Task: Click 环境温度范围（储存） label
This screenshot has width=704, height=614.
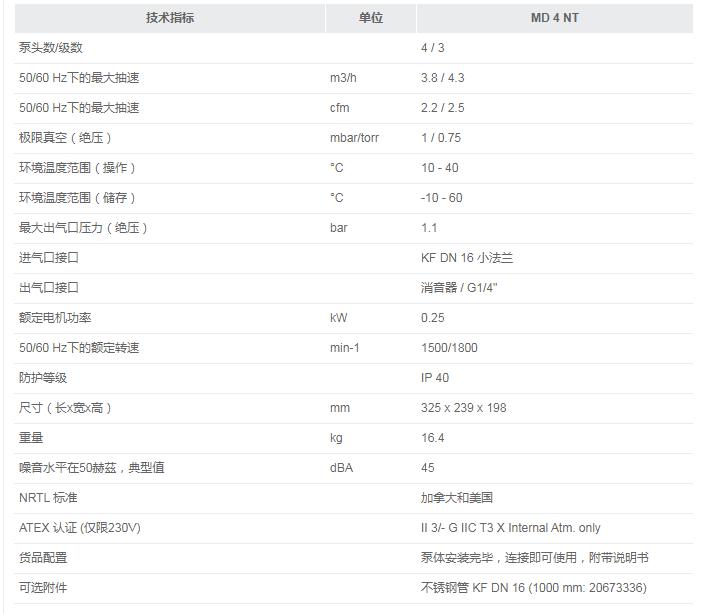Action: point(78,197)
